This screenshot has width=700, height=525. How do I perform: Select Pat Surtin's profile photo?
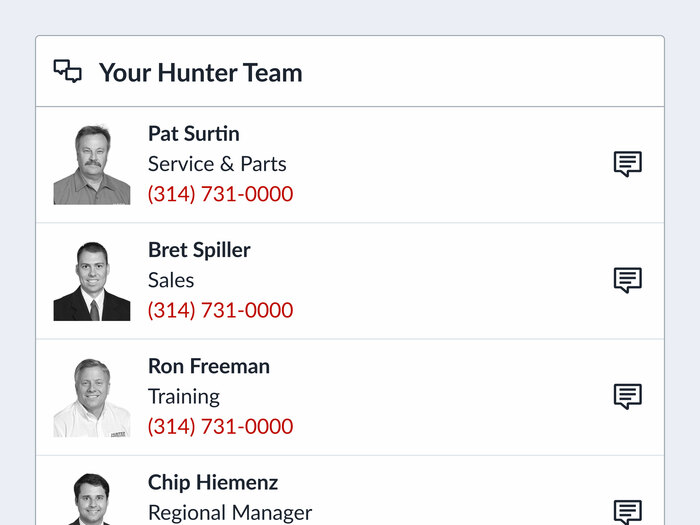point(92,165)
